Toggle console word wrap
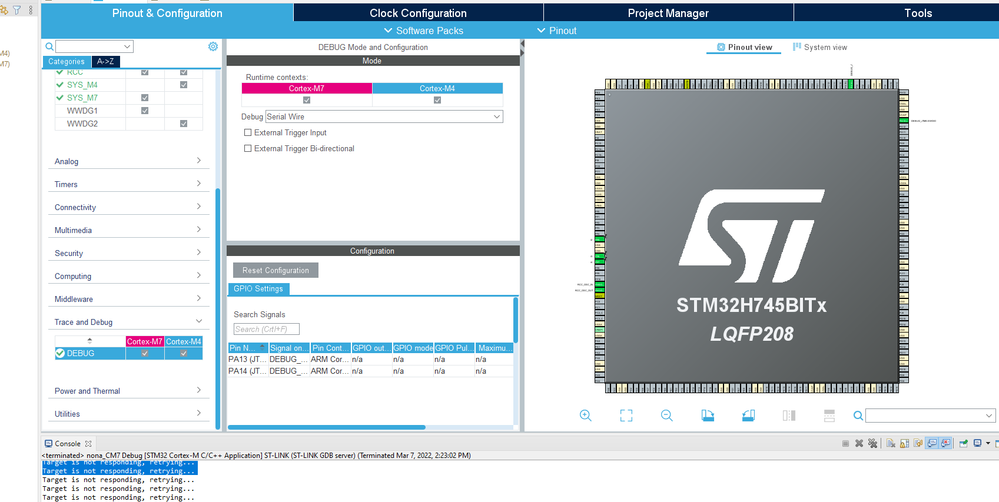This screenshot has height=502, width=999. [918, 443]
